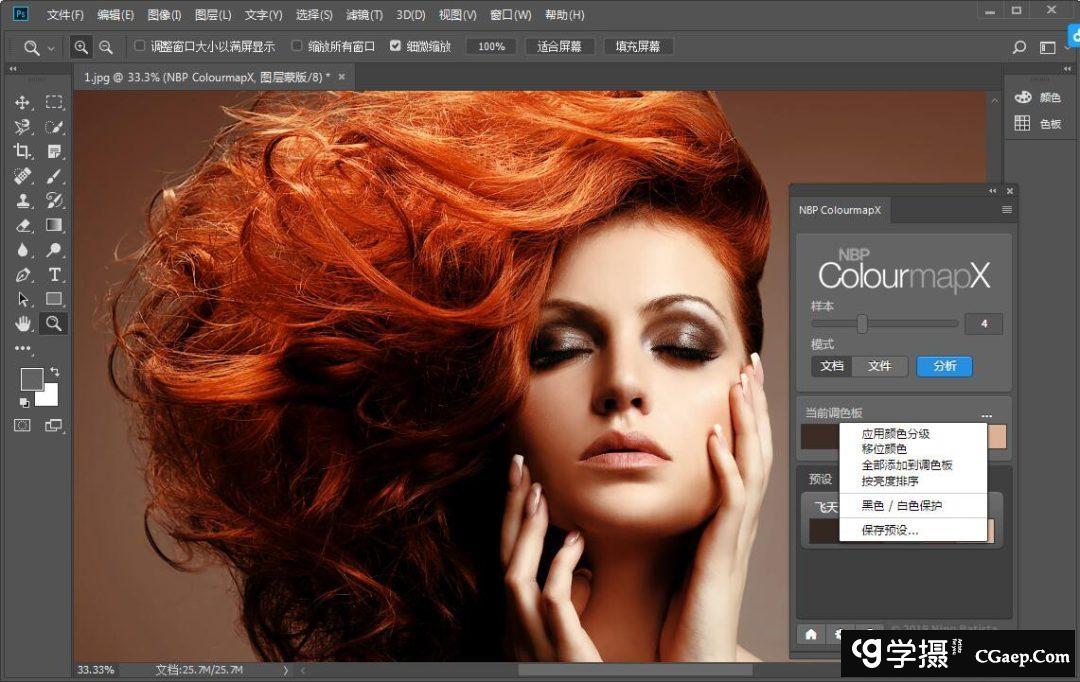
Task: Click the three-dot menu beside 当前调色板
Action: tap(986, 415)
